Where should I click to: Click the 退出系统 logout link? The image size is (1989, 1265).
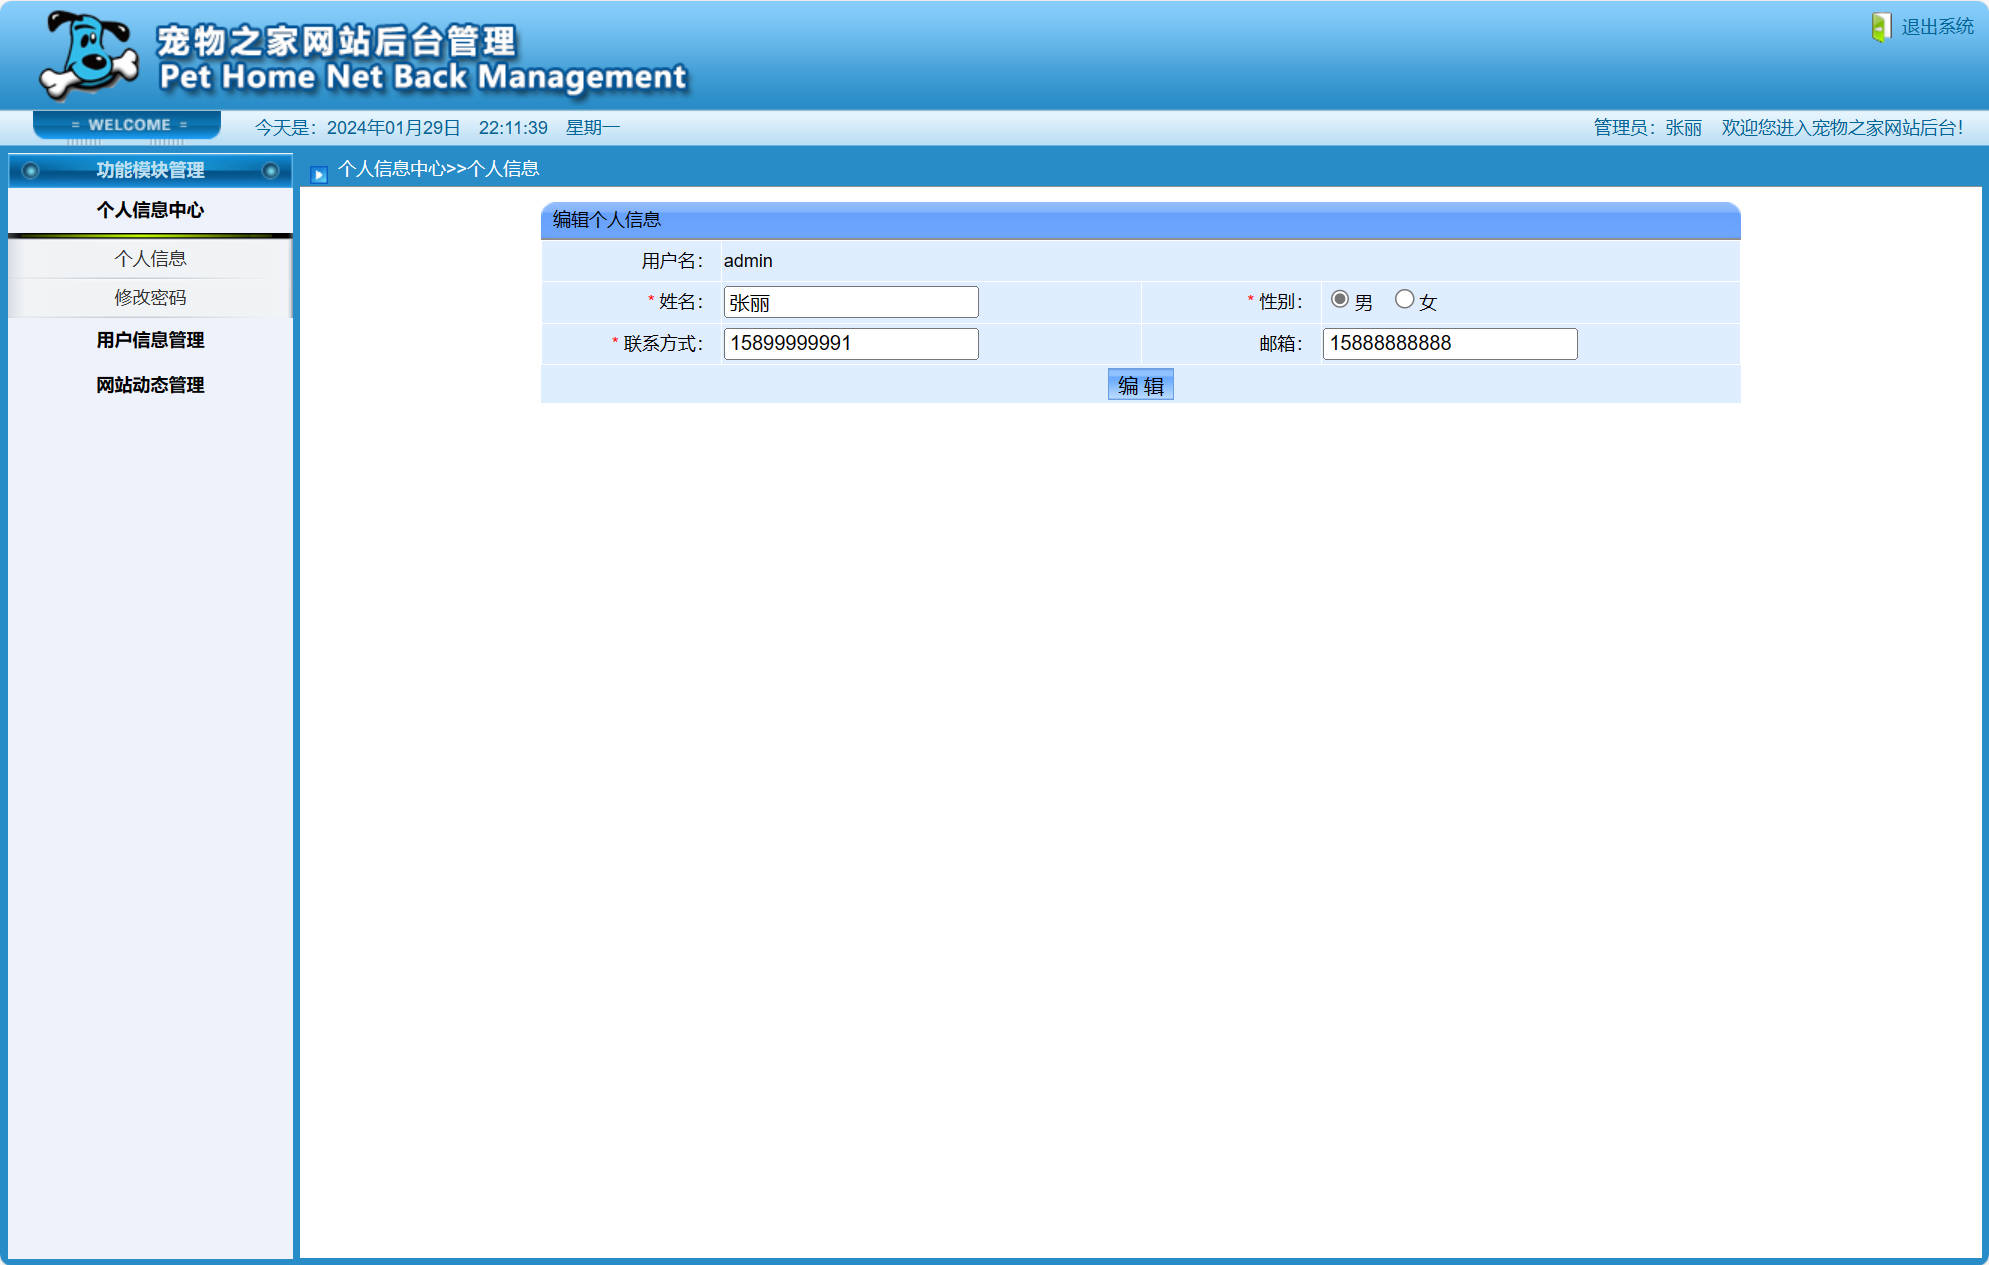click(x=1937, y=27)
